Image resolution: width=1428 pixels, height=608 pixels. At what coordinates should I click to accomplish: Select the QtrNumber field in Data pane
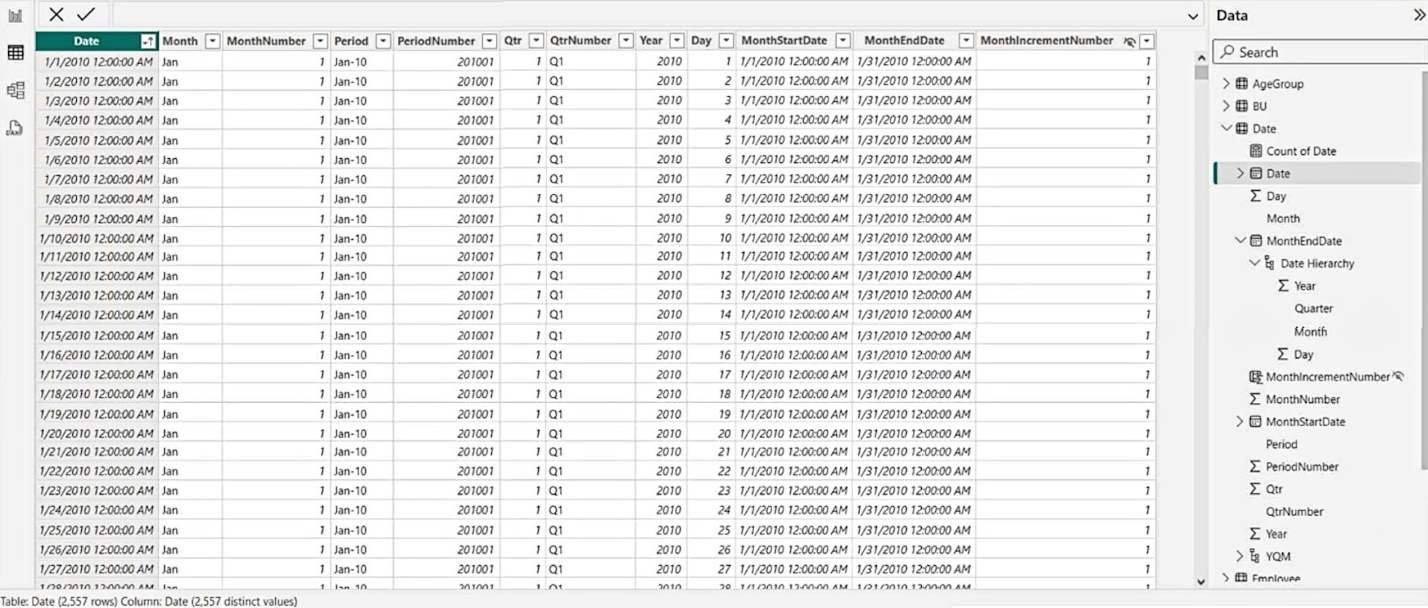tap(1294, 511)
